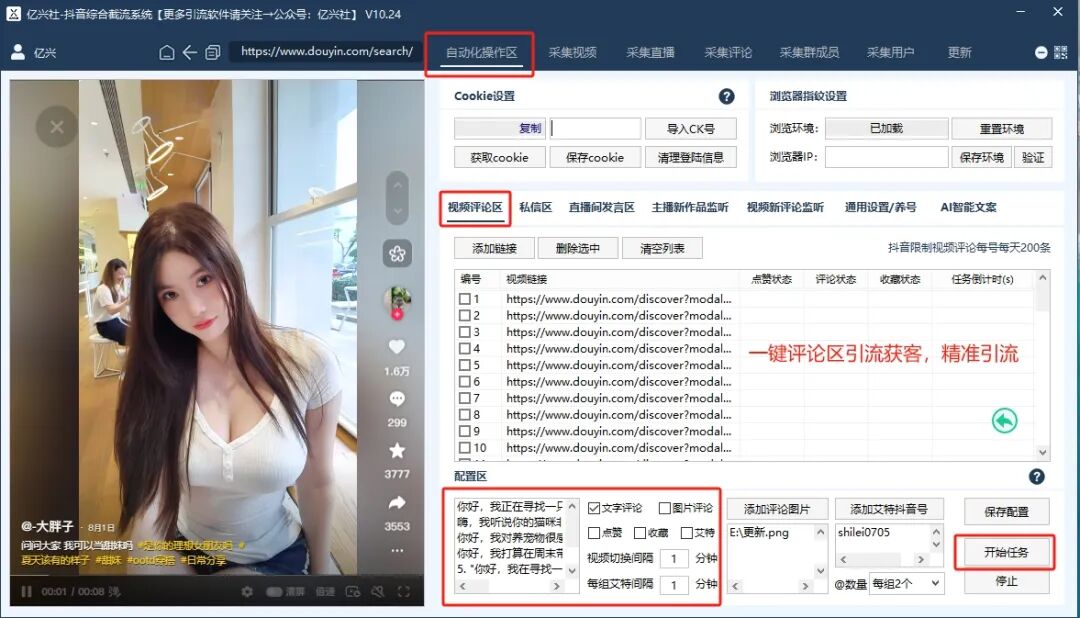Tick checkbox for link row 8

click(465, 415)
